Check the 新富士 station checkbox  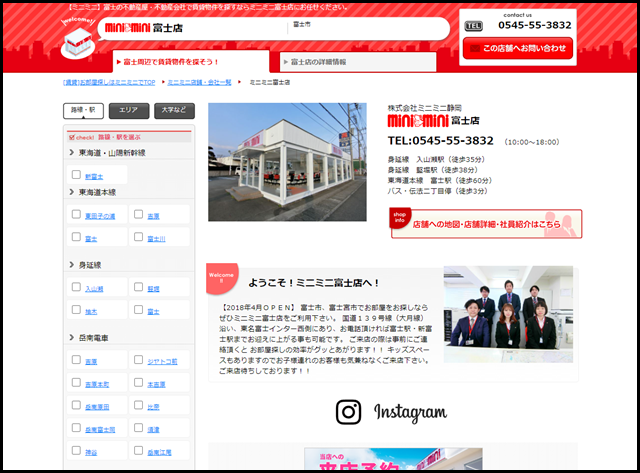[x=76, y=175]
